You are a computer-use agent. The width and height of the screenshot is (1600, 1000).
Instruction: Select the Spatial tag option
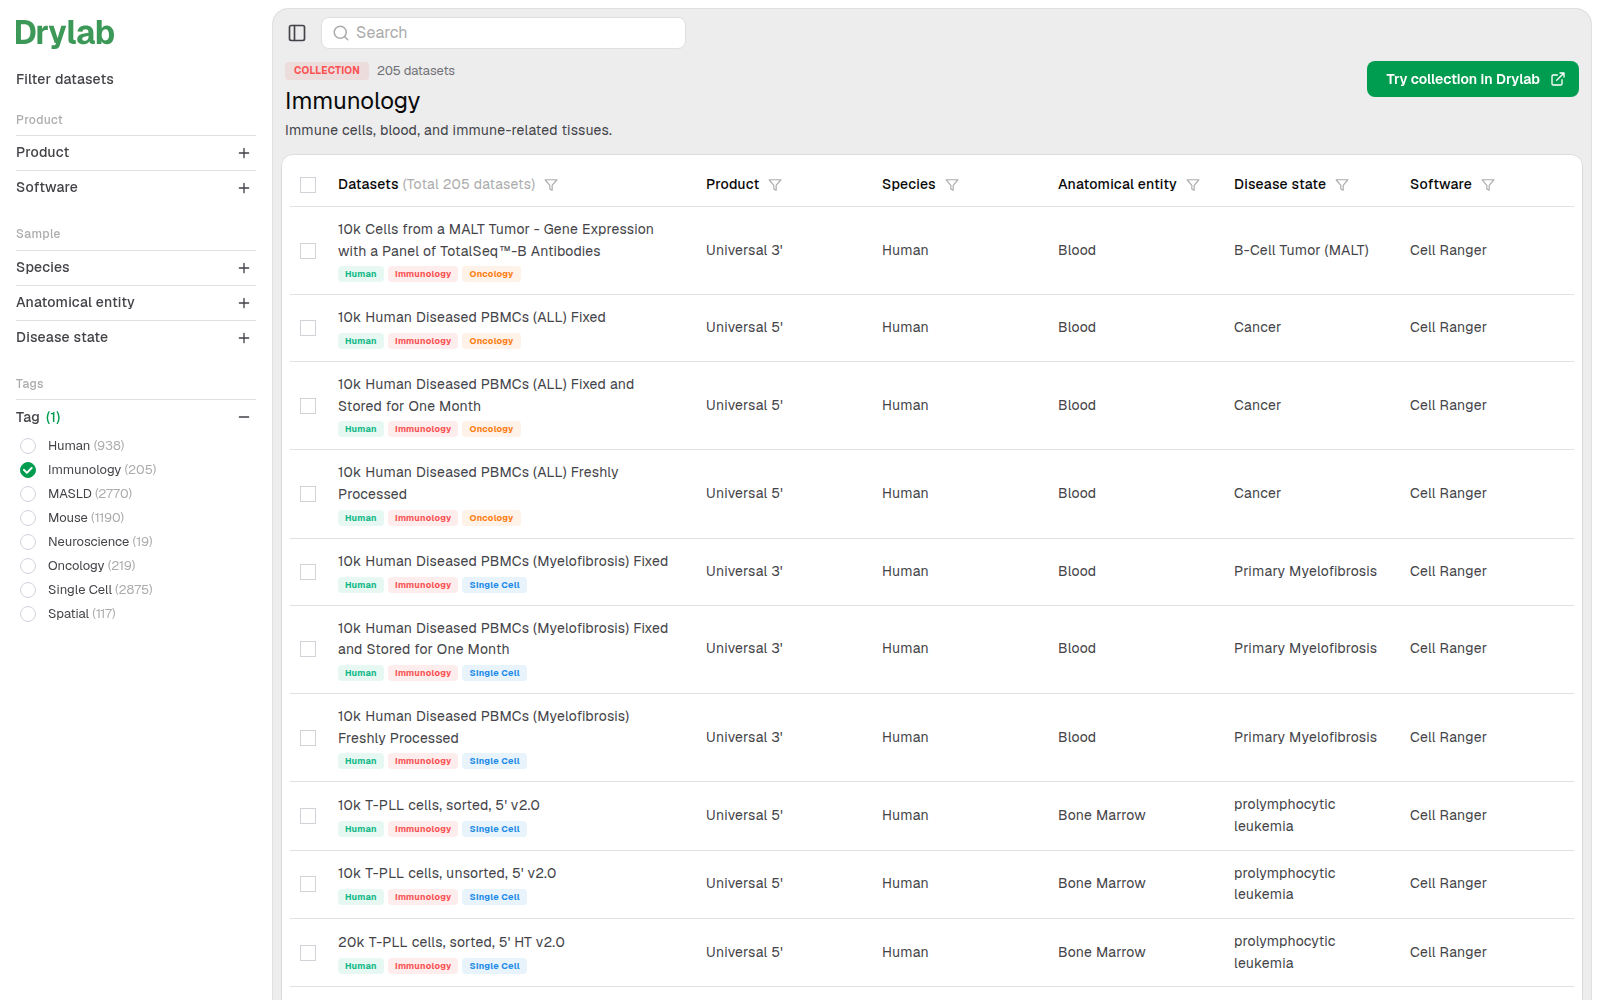pyautogui.click(x=28, y=614)
